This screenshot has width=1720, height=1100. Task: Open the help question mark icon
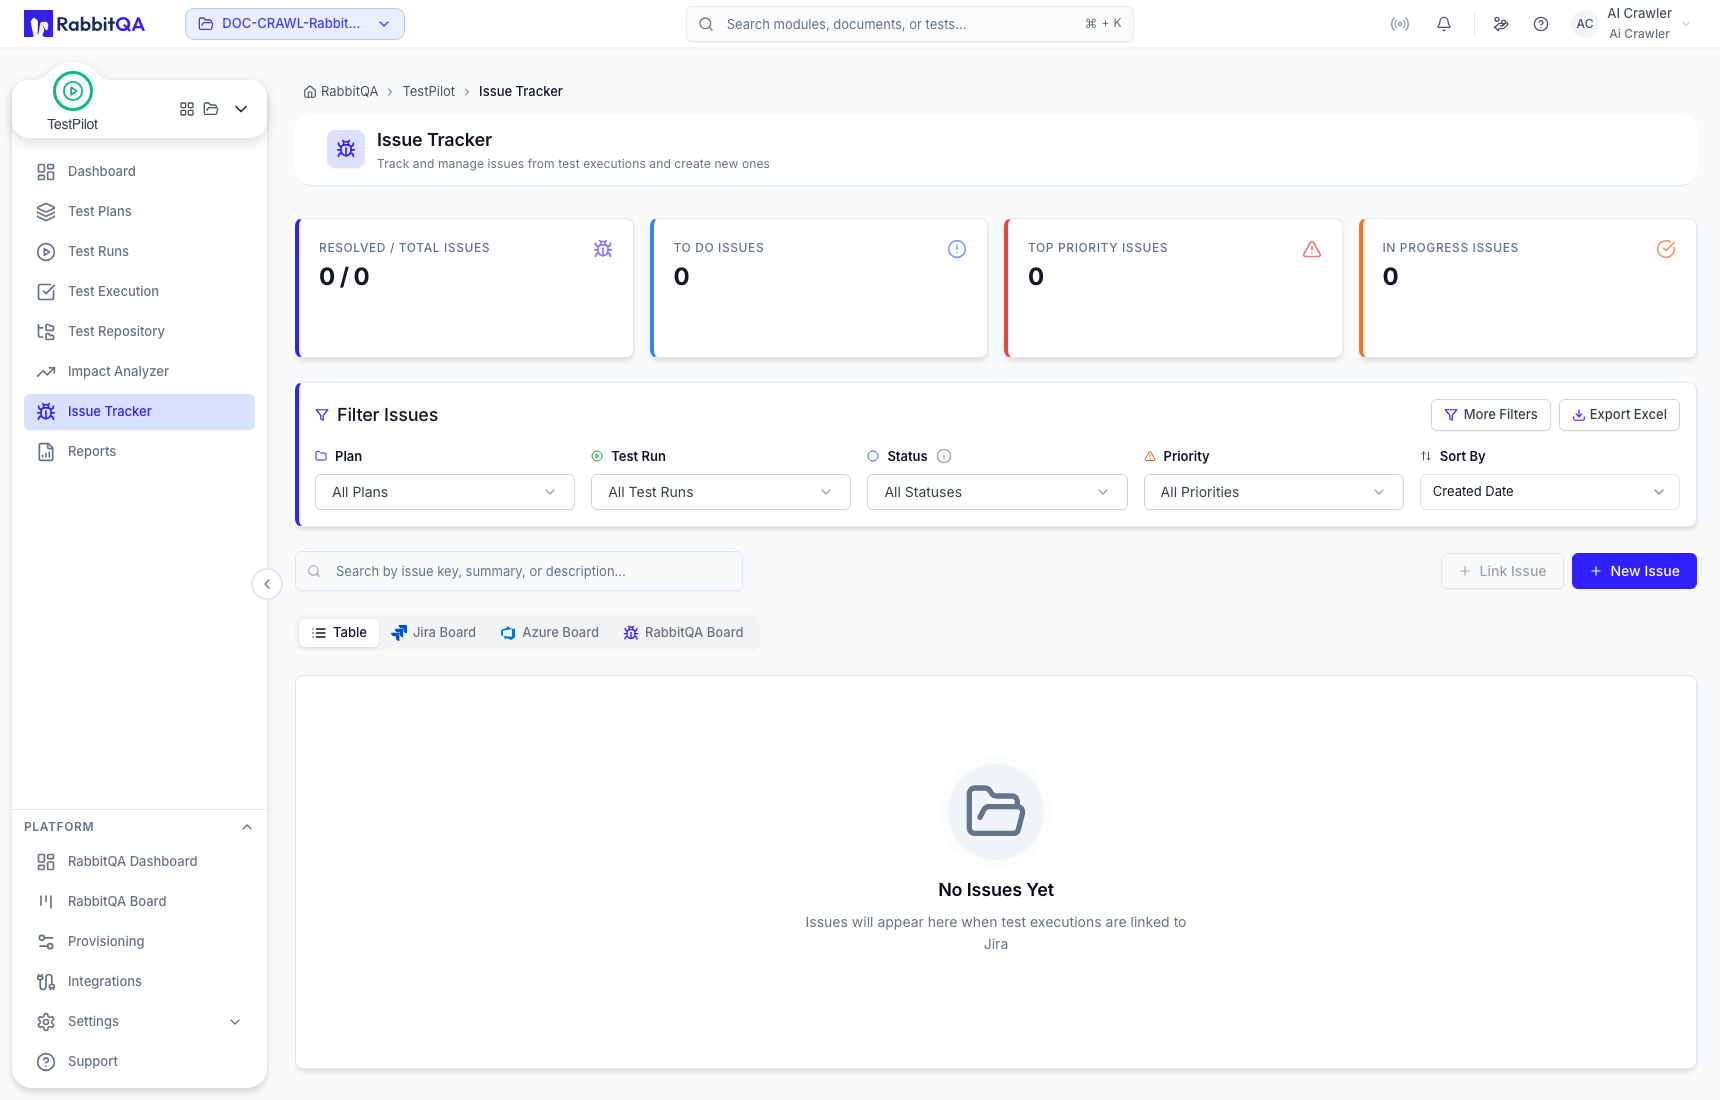click(x=1541, y=24)
